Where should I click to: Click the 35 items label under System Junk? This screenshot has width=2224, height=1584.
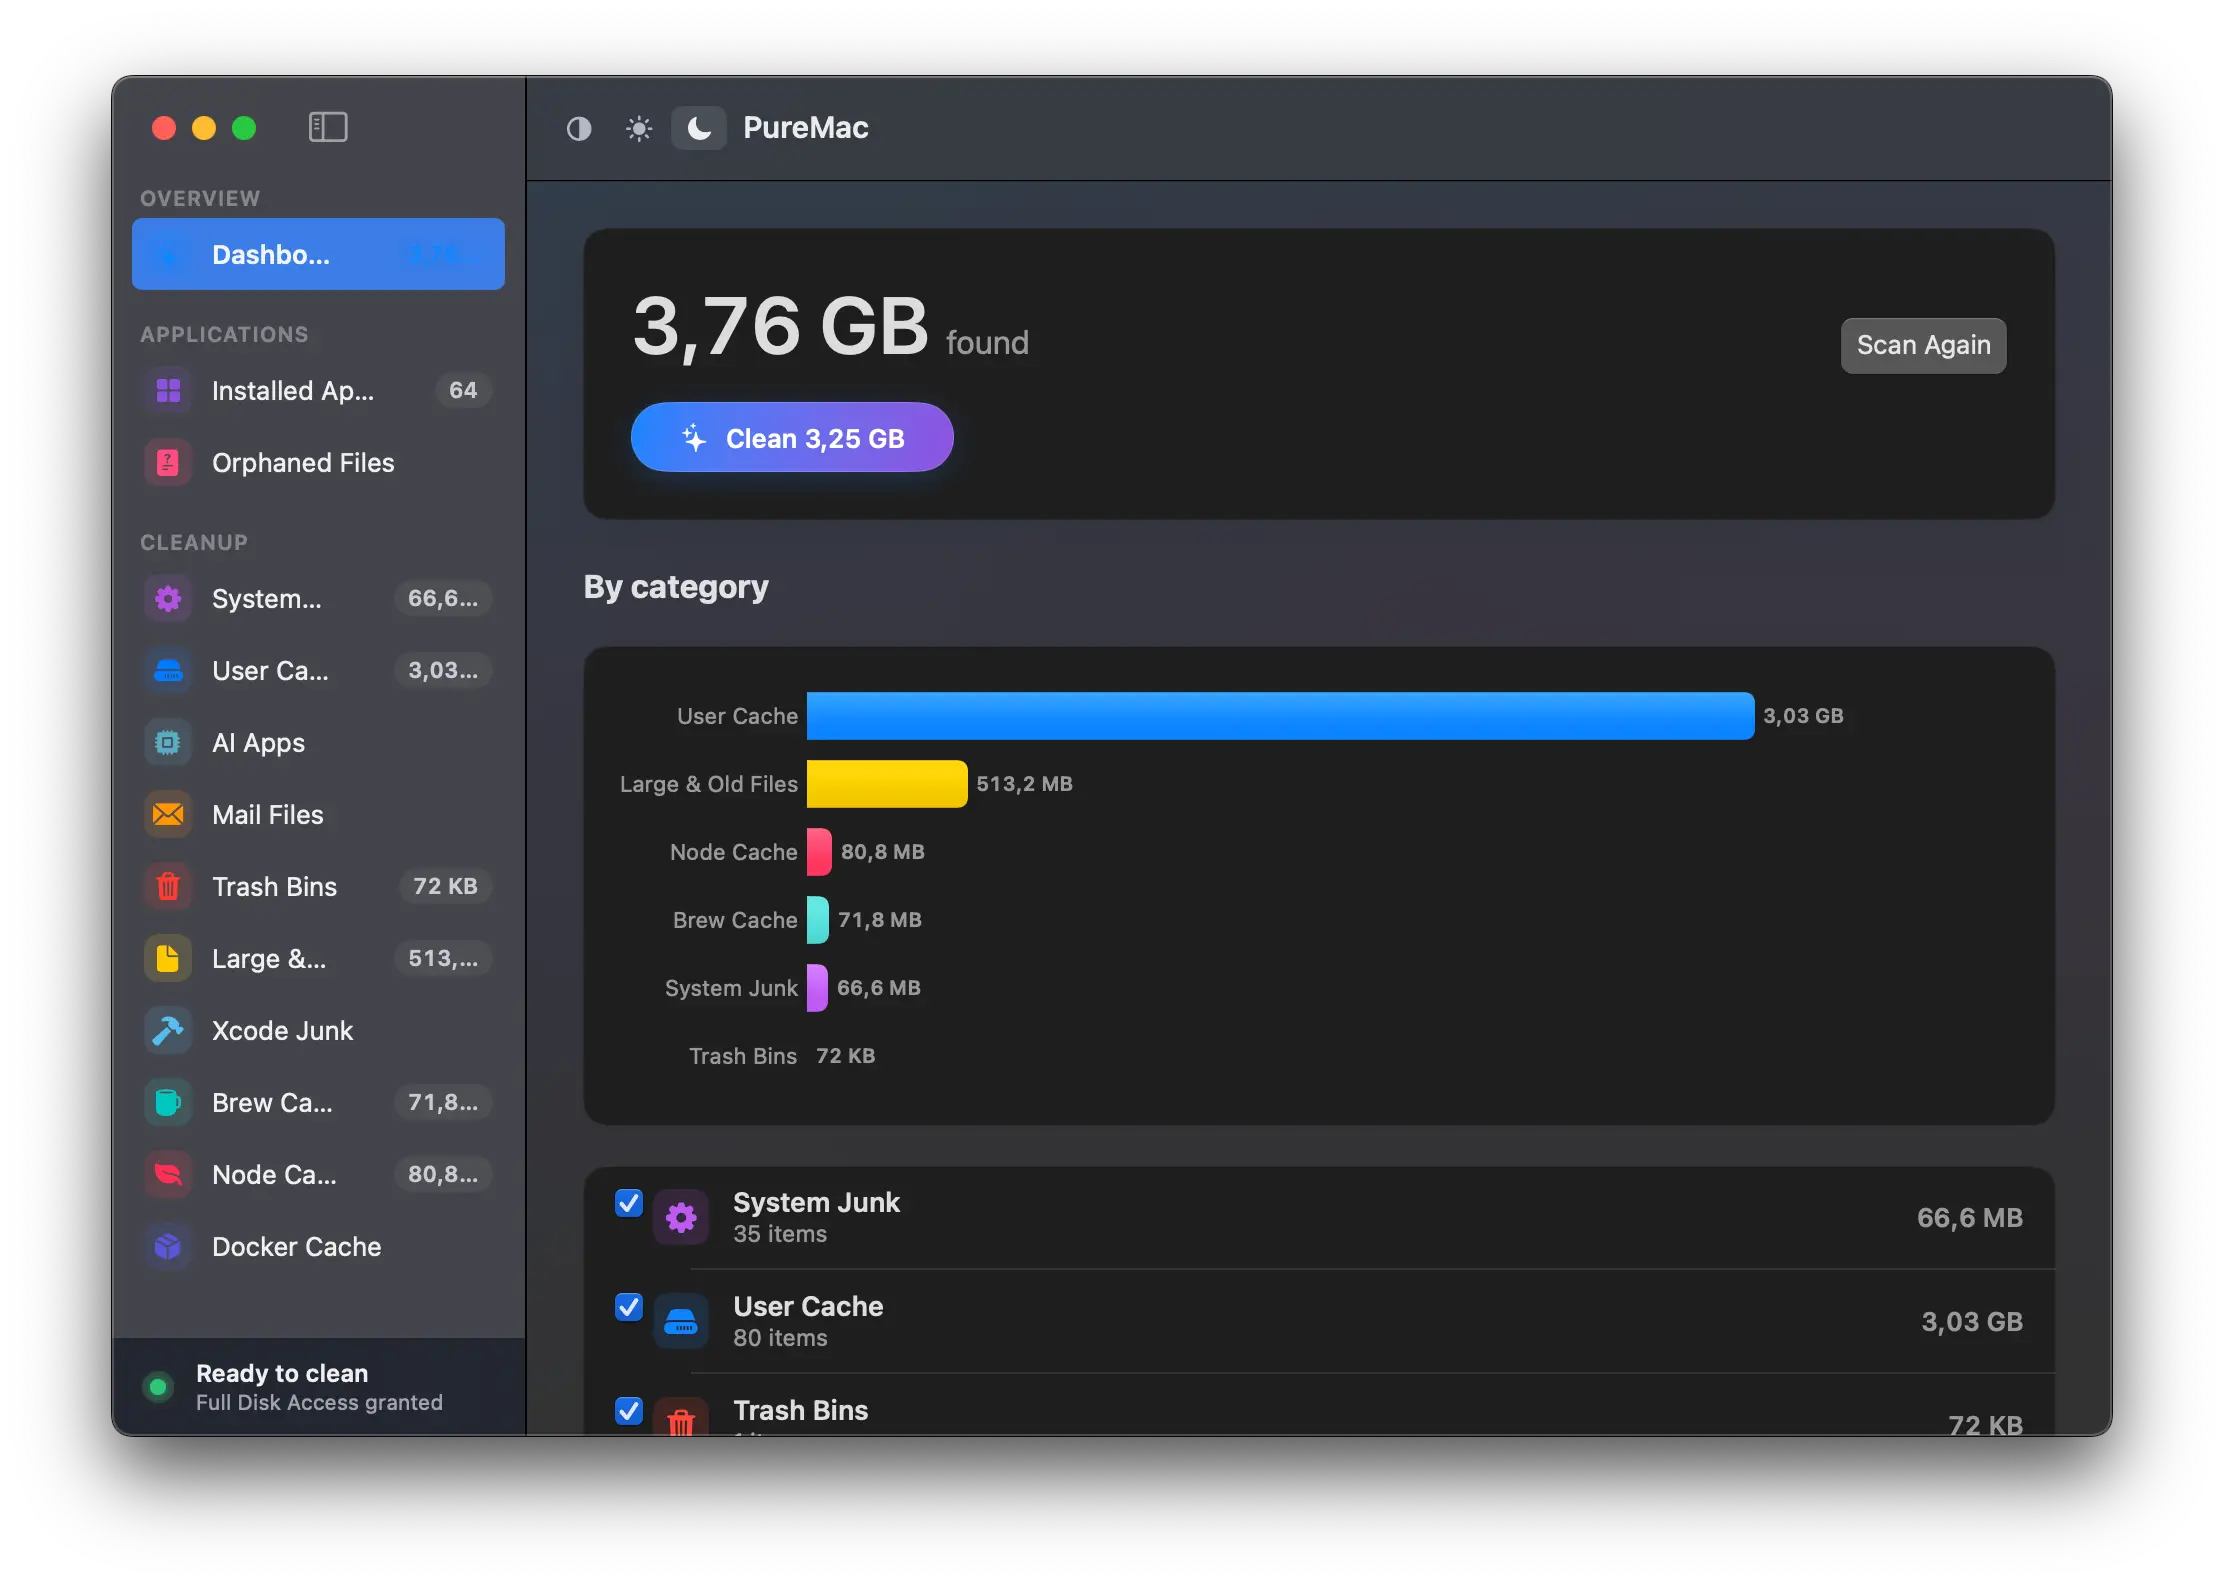780,1234
